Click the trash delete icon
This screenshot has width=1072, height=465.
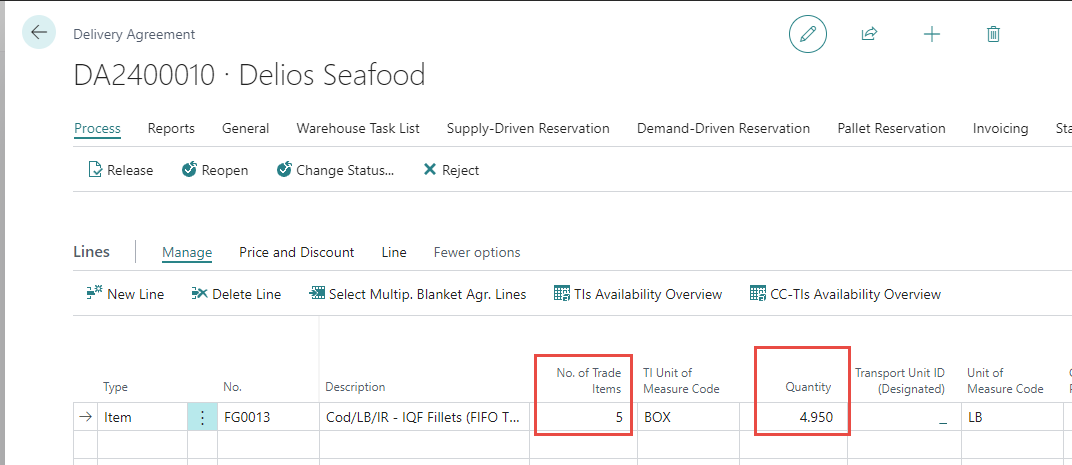click(993, 34)
